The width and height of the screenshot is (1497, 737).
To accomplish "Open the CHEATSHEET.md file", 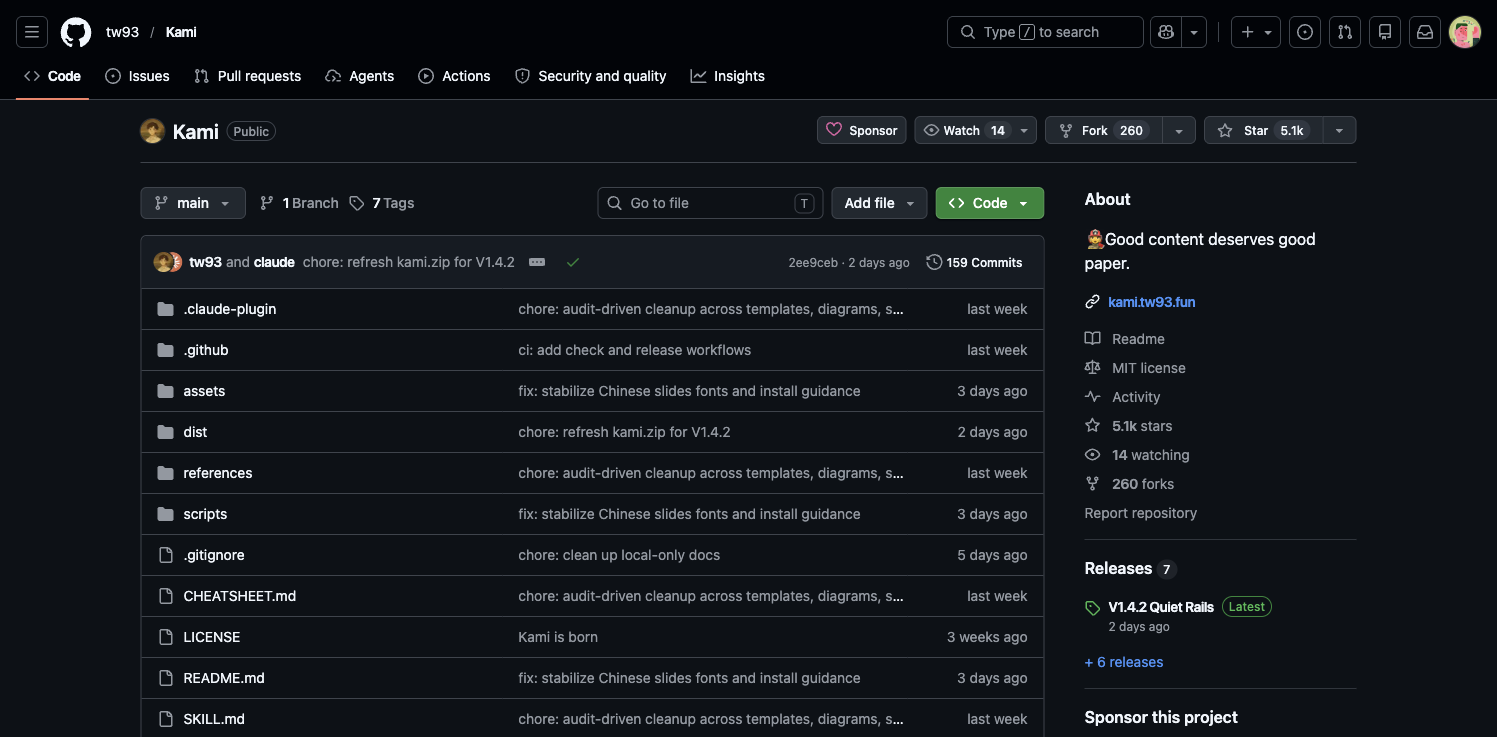I will (240, 596).
